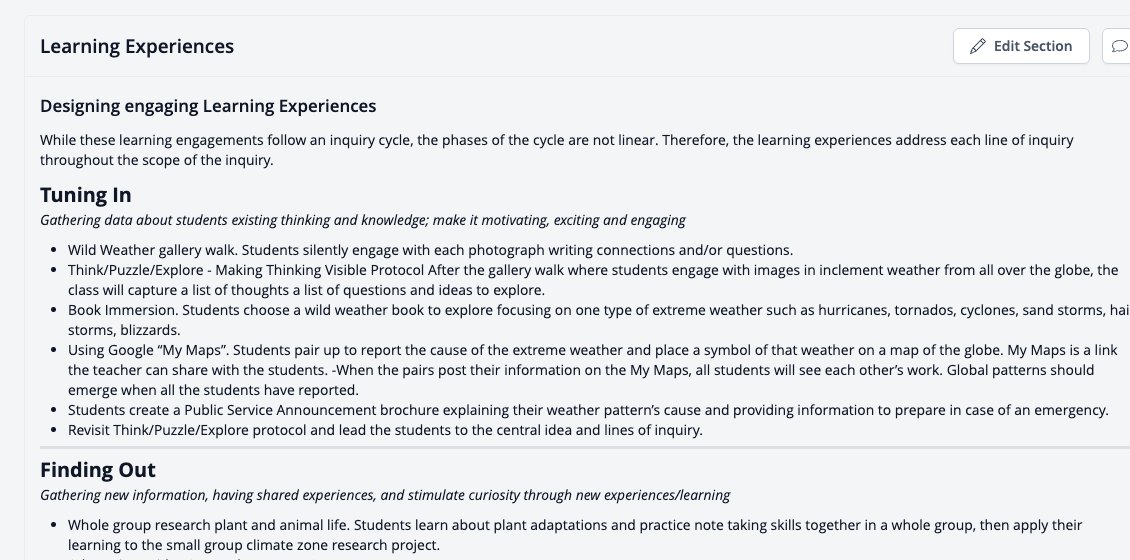Screen dimensions: 1130x560
Task: Click the Public Service Announcement brochure bullet
Action: (588, 410)
